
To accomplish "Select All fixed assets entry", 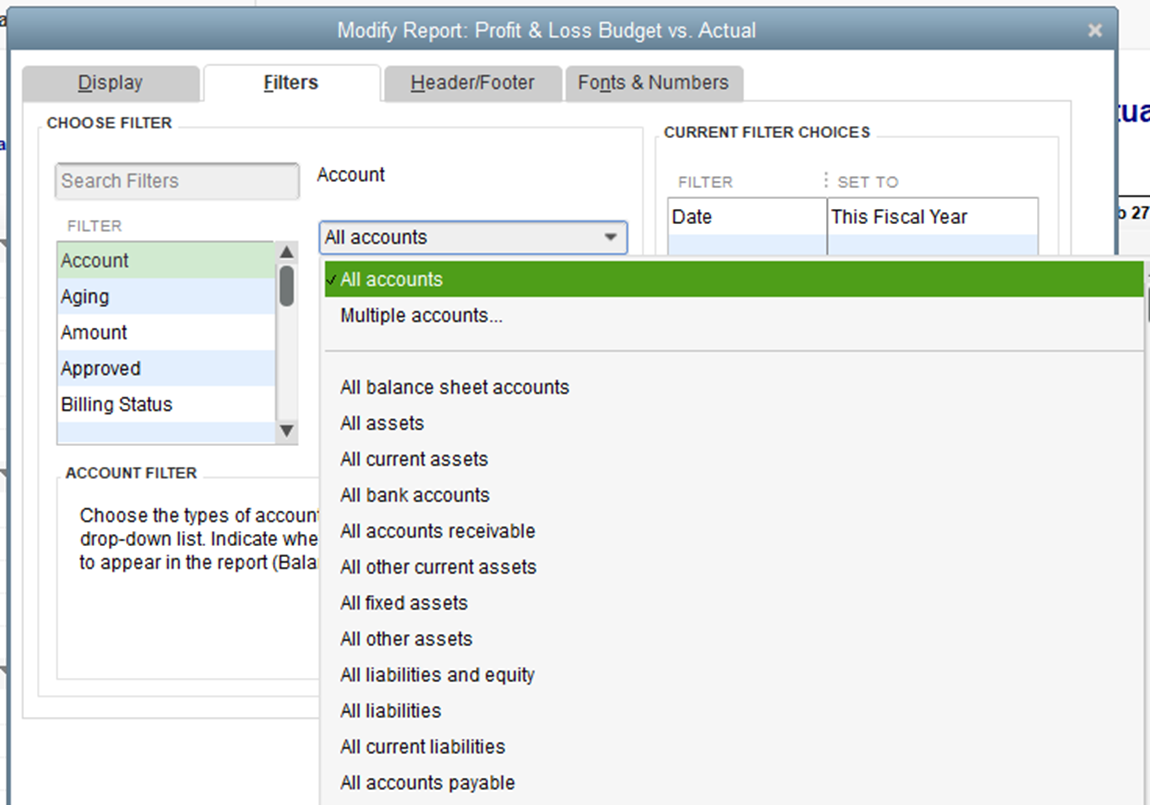I will pos(403,604).
